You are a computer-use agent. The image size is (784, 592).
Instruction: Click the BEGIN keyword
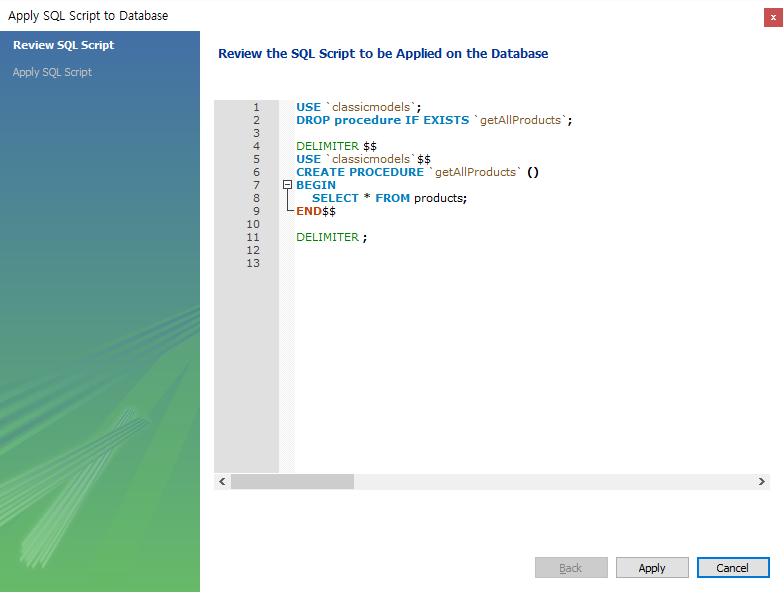[316, 185]
